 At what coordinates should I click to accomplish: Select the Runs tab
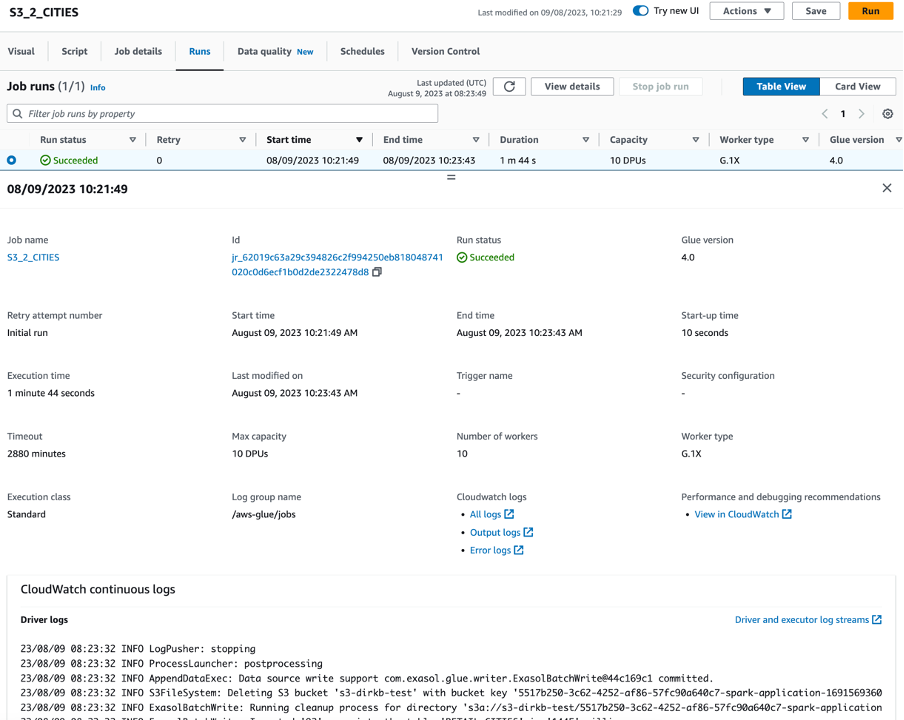(x=199, y=51)
